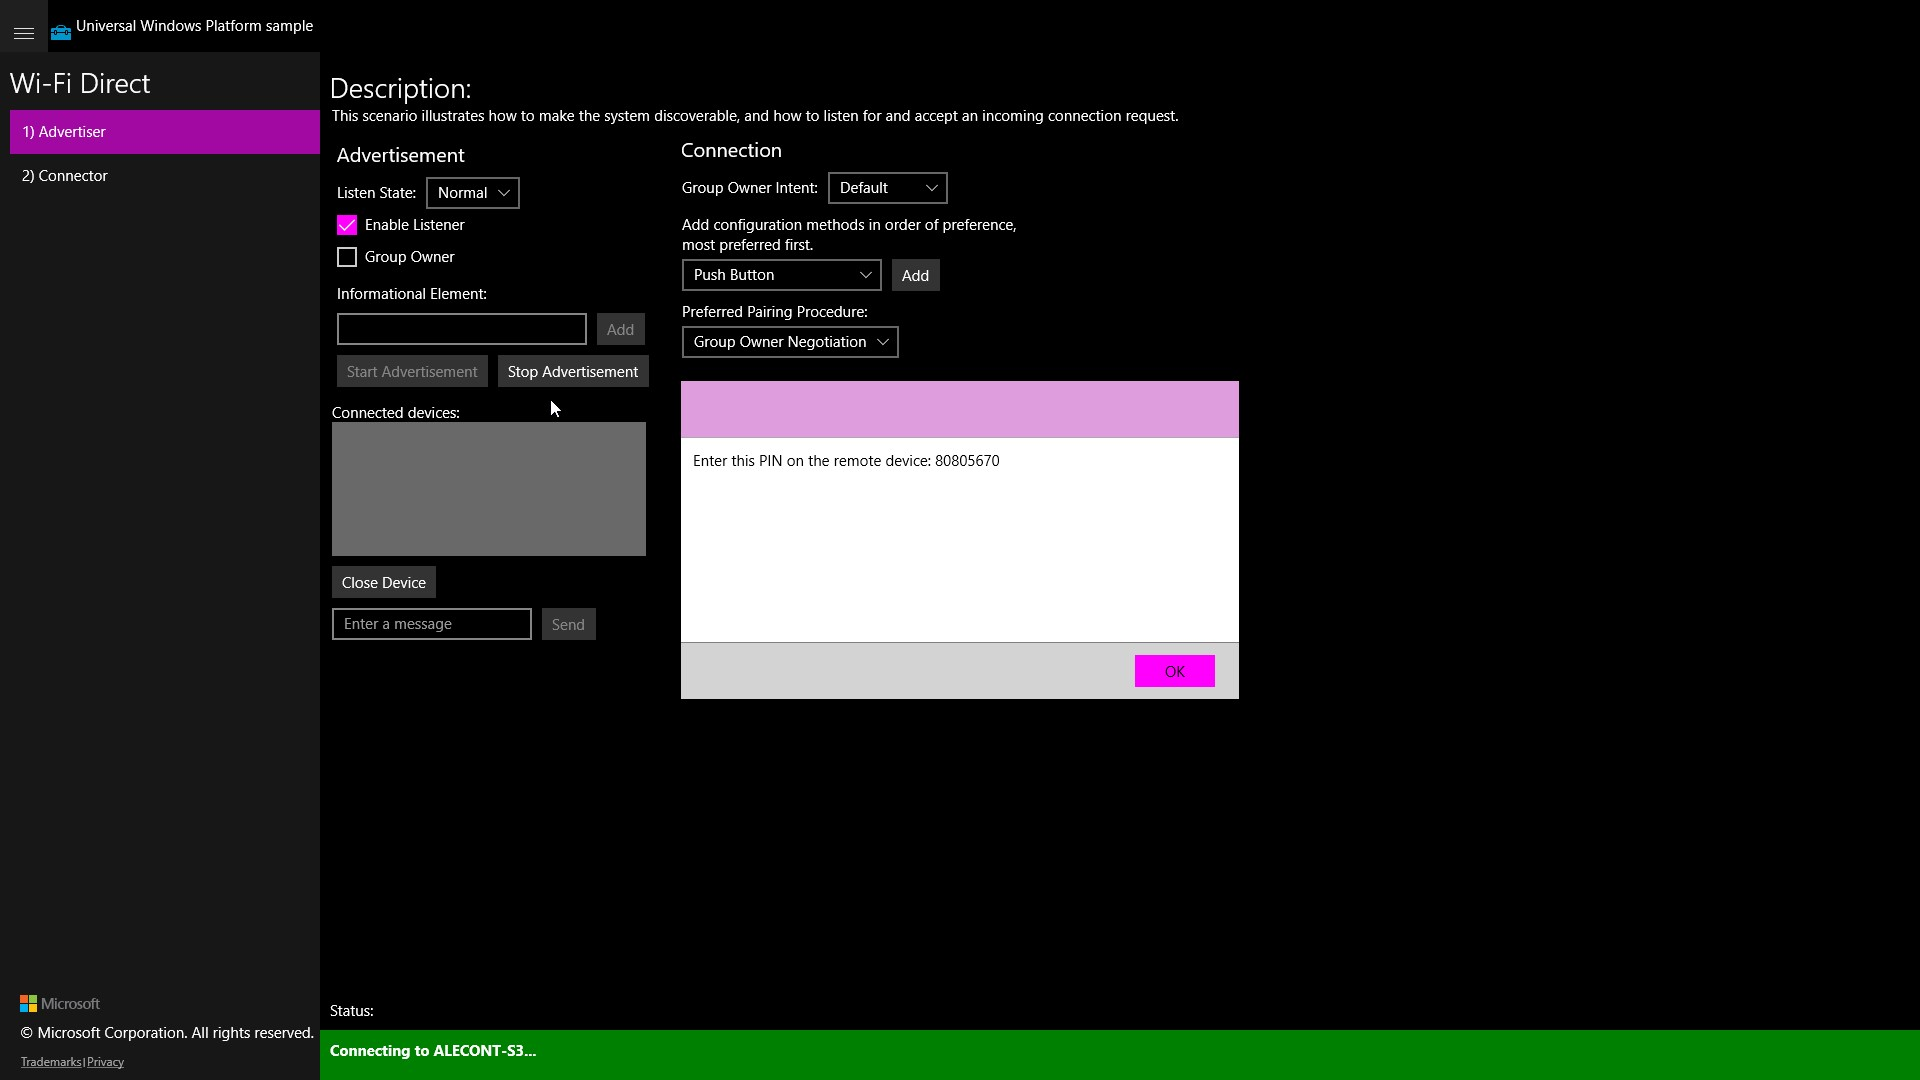Focus the Enter a message field
Image resolution: width=1920 pixels, height=1080 pixels.
432,624
